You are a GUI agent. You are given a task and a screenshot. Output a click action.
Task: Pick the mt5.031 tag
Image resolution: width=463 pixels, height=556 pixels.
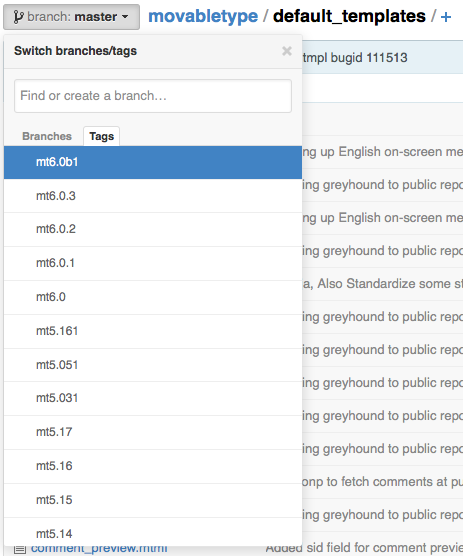tap(153, 398)
